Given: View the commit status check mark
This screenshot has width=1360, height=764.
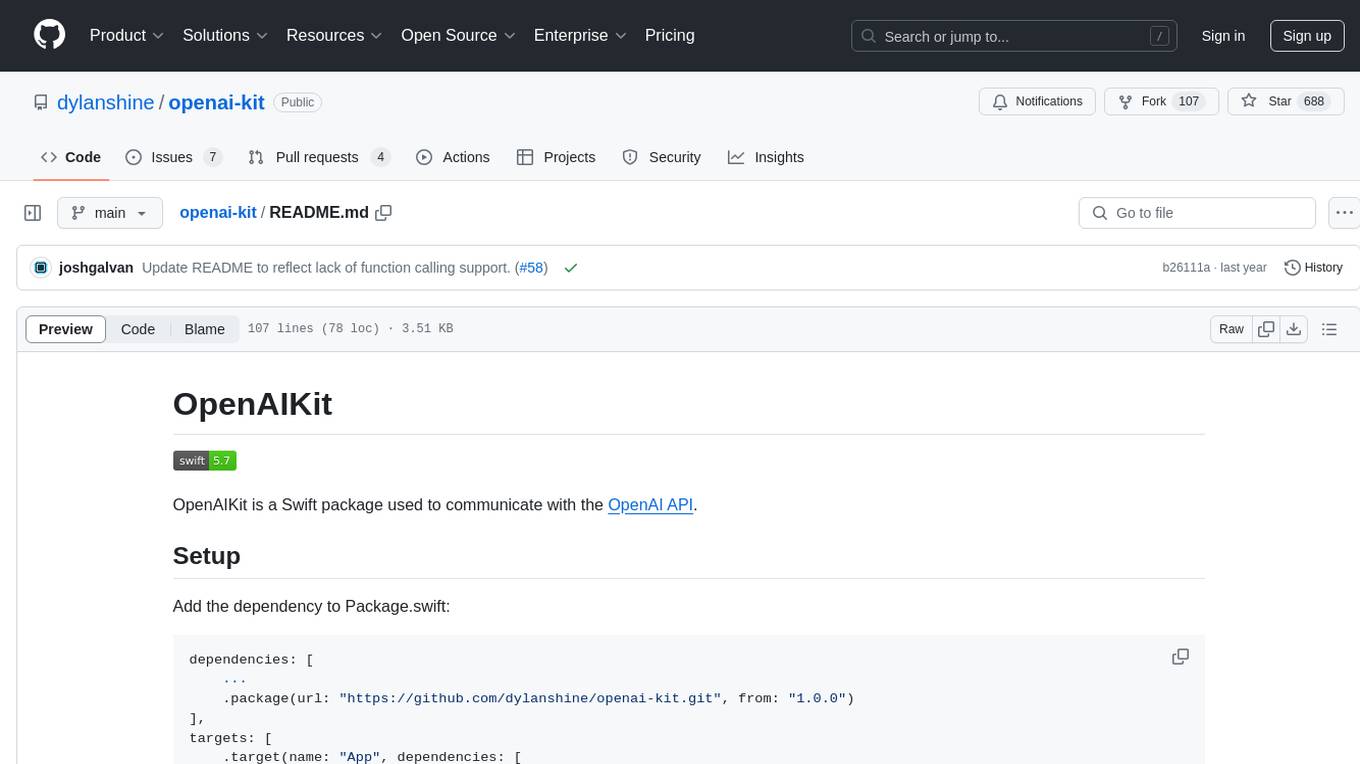Looking at the screenshot, I should tap(571, 268).
